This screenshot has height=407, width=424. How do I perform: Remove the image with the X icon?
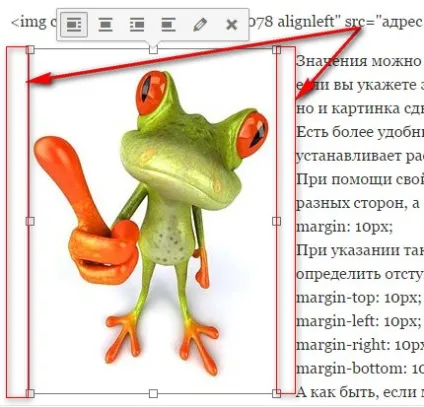(x=232, y=25)
